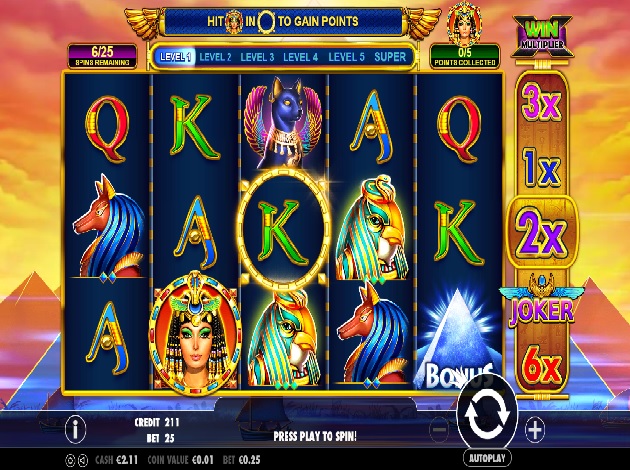Click the black cat Bastet symbol
The height and width of the screenshot is (470, 630).
click(x=283, y=123)
